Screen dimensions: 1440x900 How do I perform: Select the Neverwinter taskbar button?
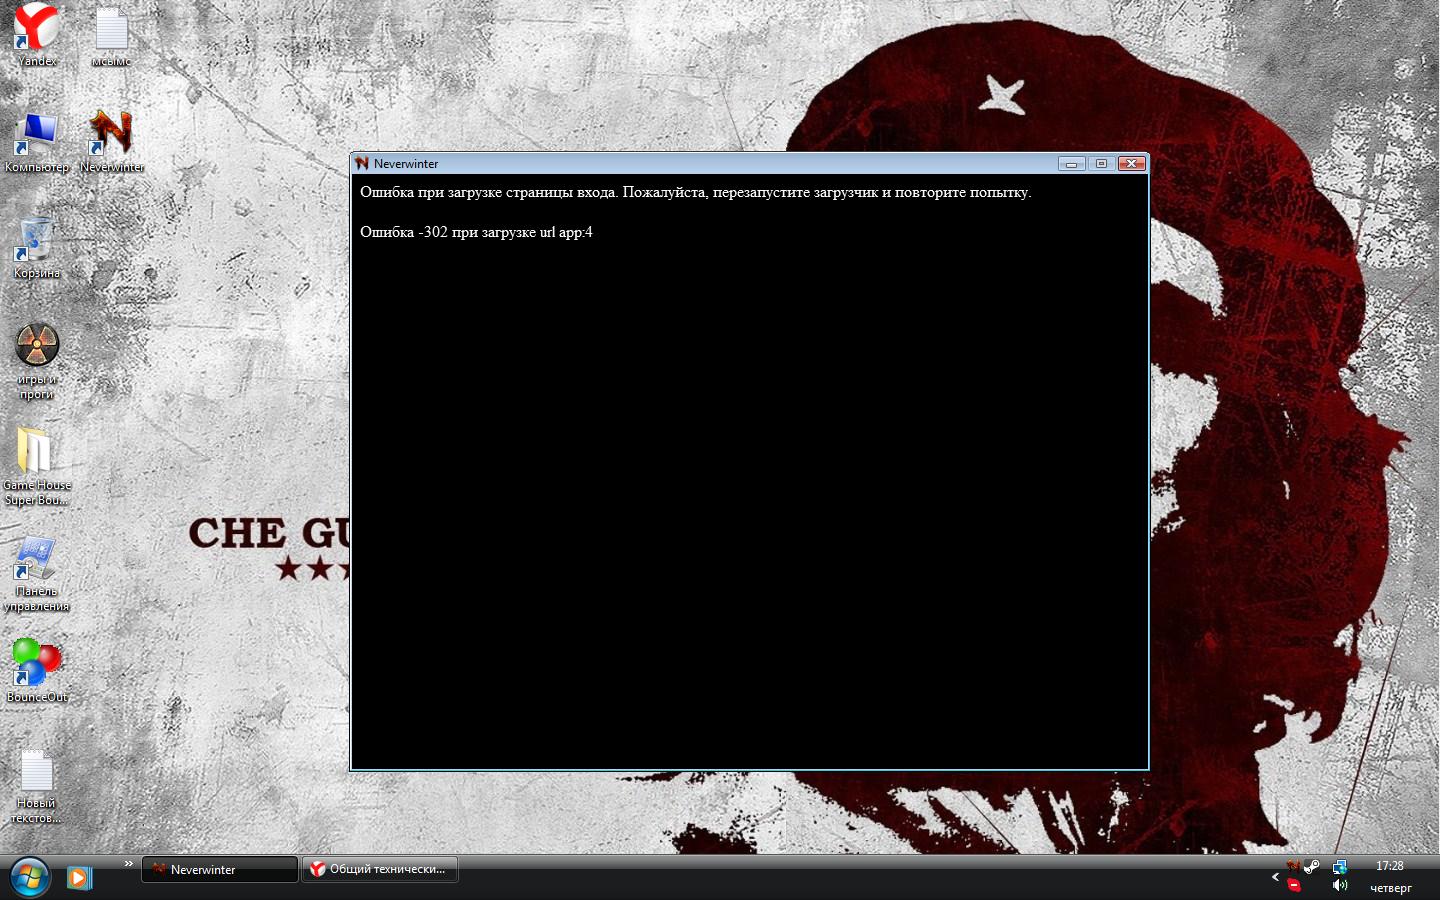(219, 869)
